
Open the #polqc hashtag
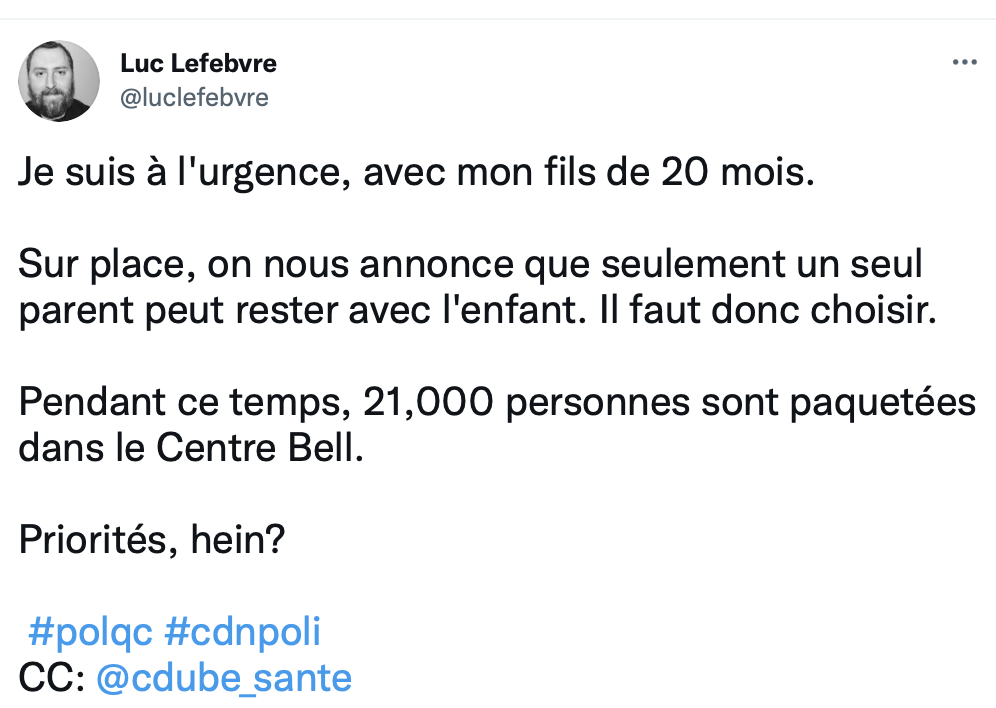click(91, 632)
